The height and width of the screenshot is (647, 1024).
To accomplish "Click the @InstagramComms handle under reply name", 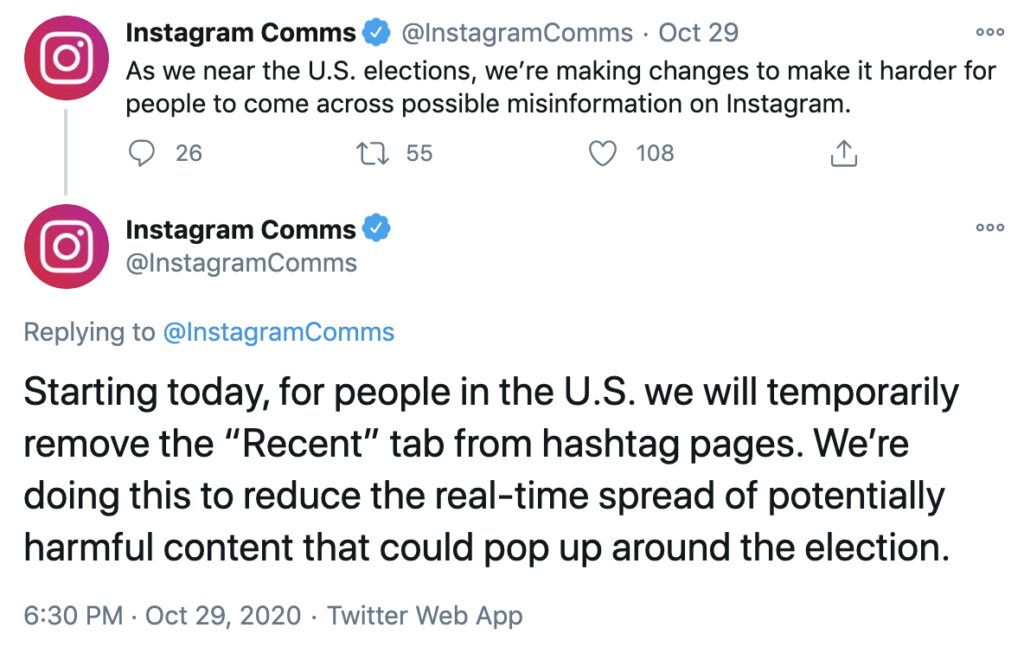I will (x=241, y=263).
